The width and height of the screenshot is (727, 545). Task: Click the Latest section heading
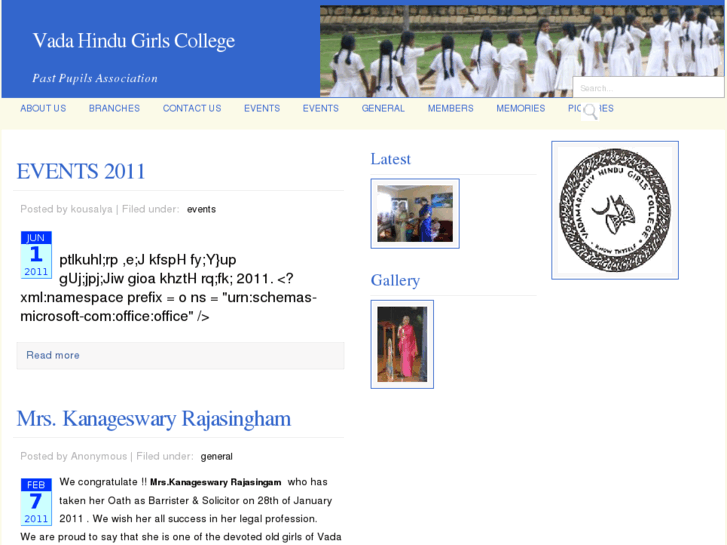(x=390, y=159)
